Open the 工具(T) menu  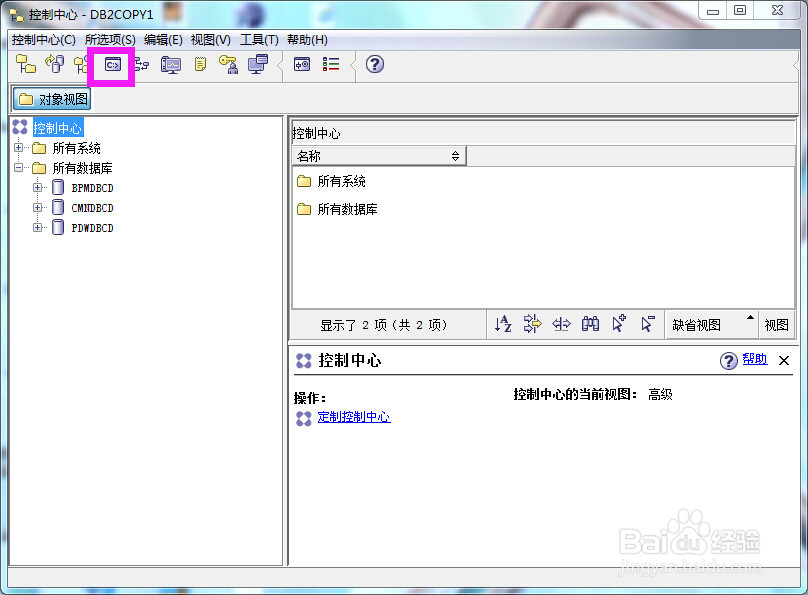click(x=258, y=39)
